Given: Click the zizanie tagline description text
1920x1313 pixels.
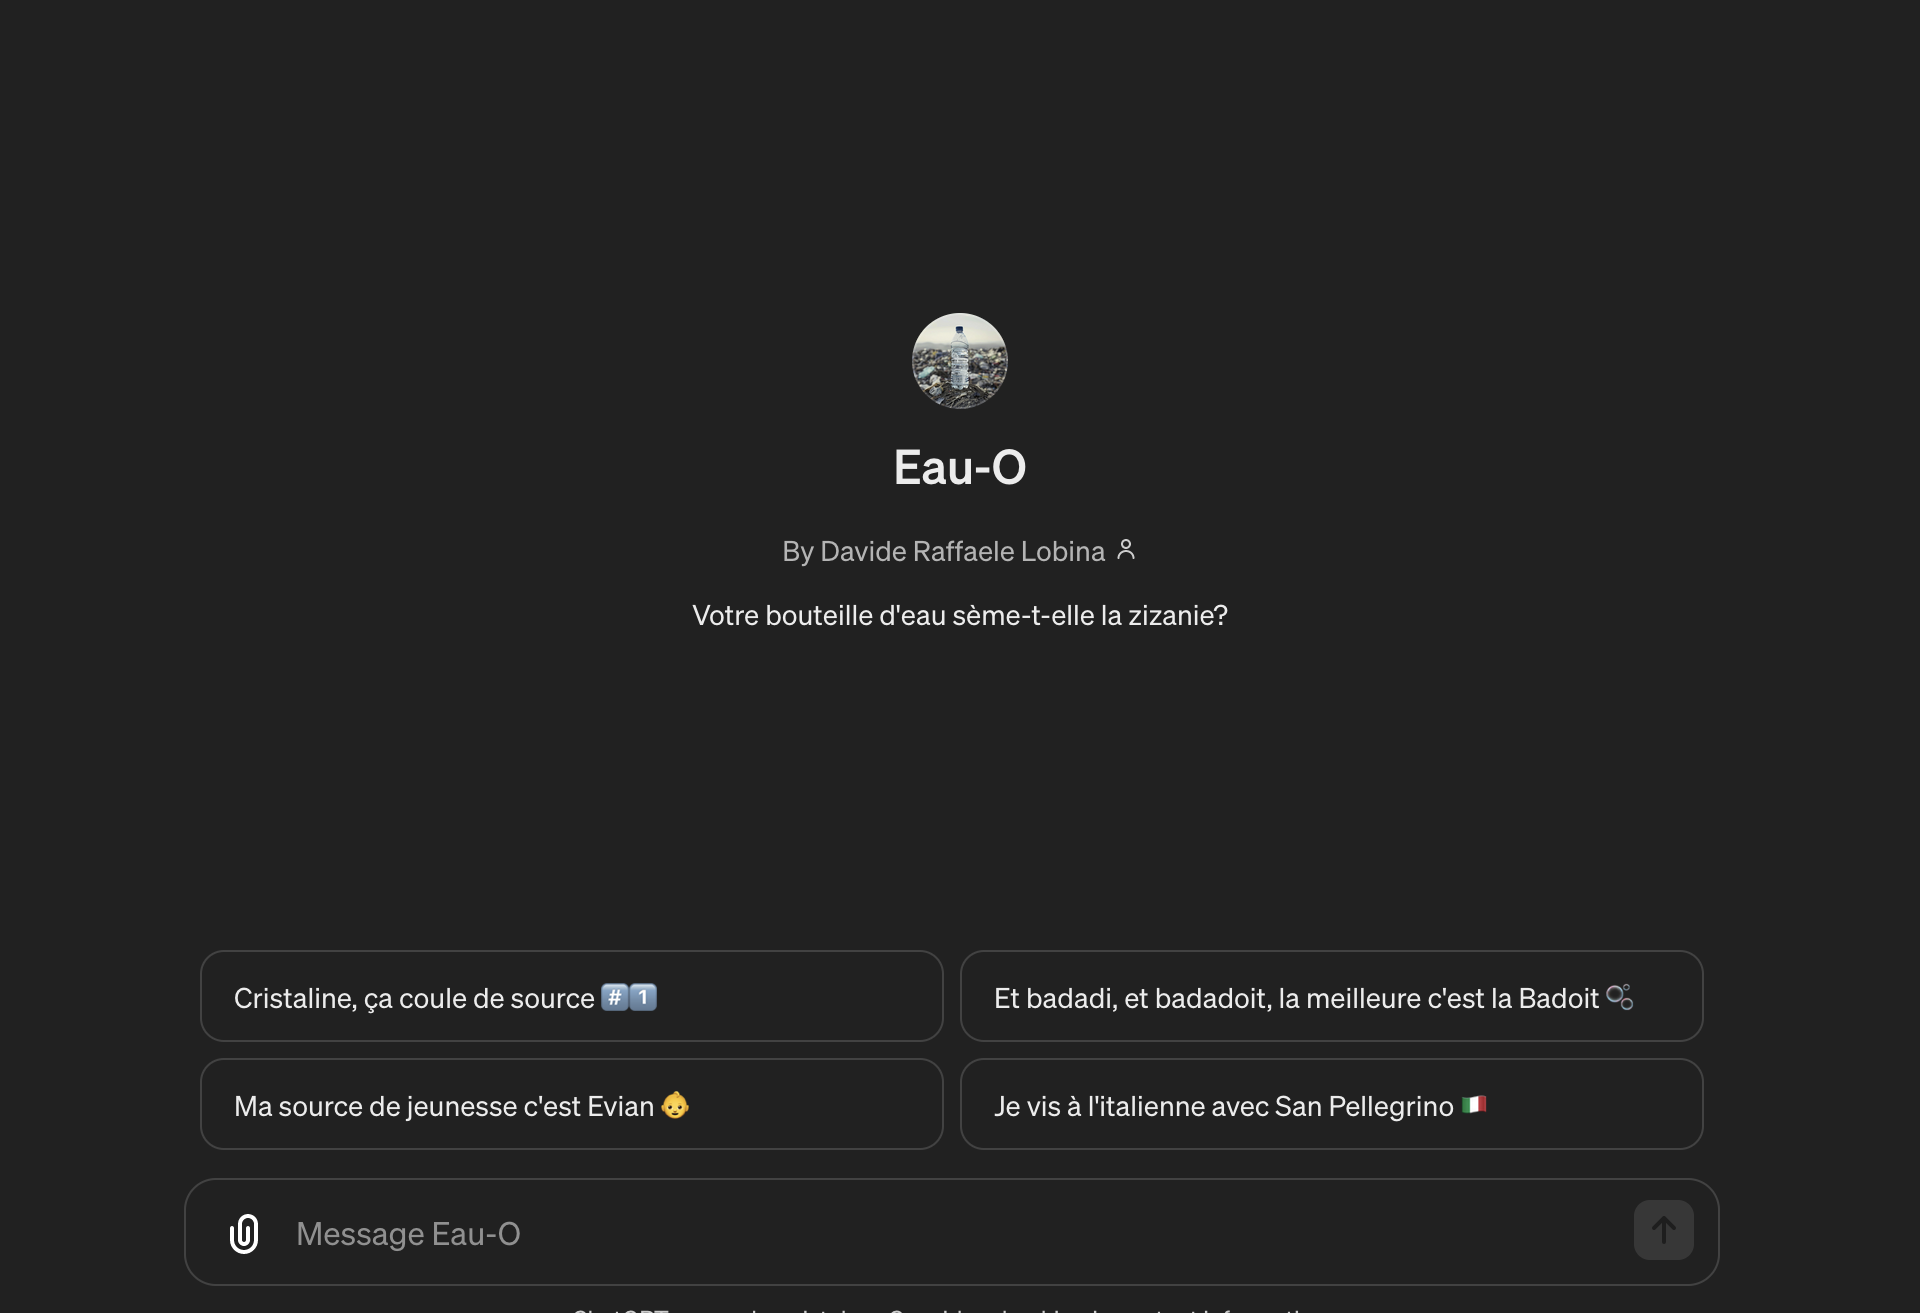Looking at the screenshot, I should point(960,615).
